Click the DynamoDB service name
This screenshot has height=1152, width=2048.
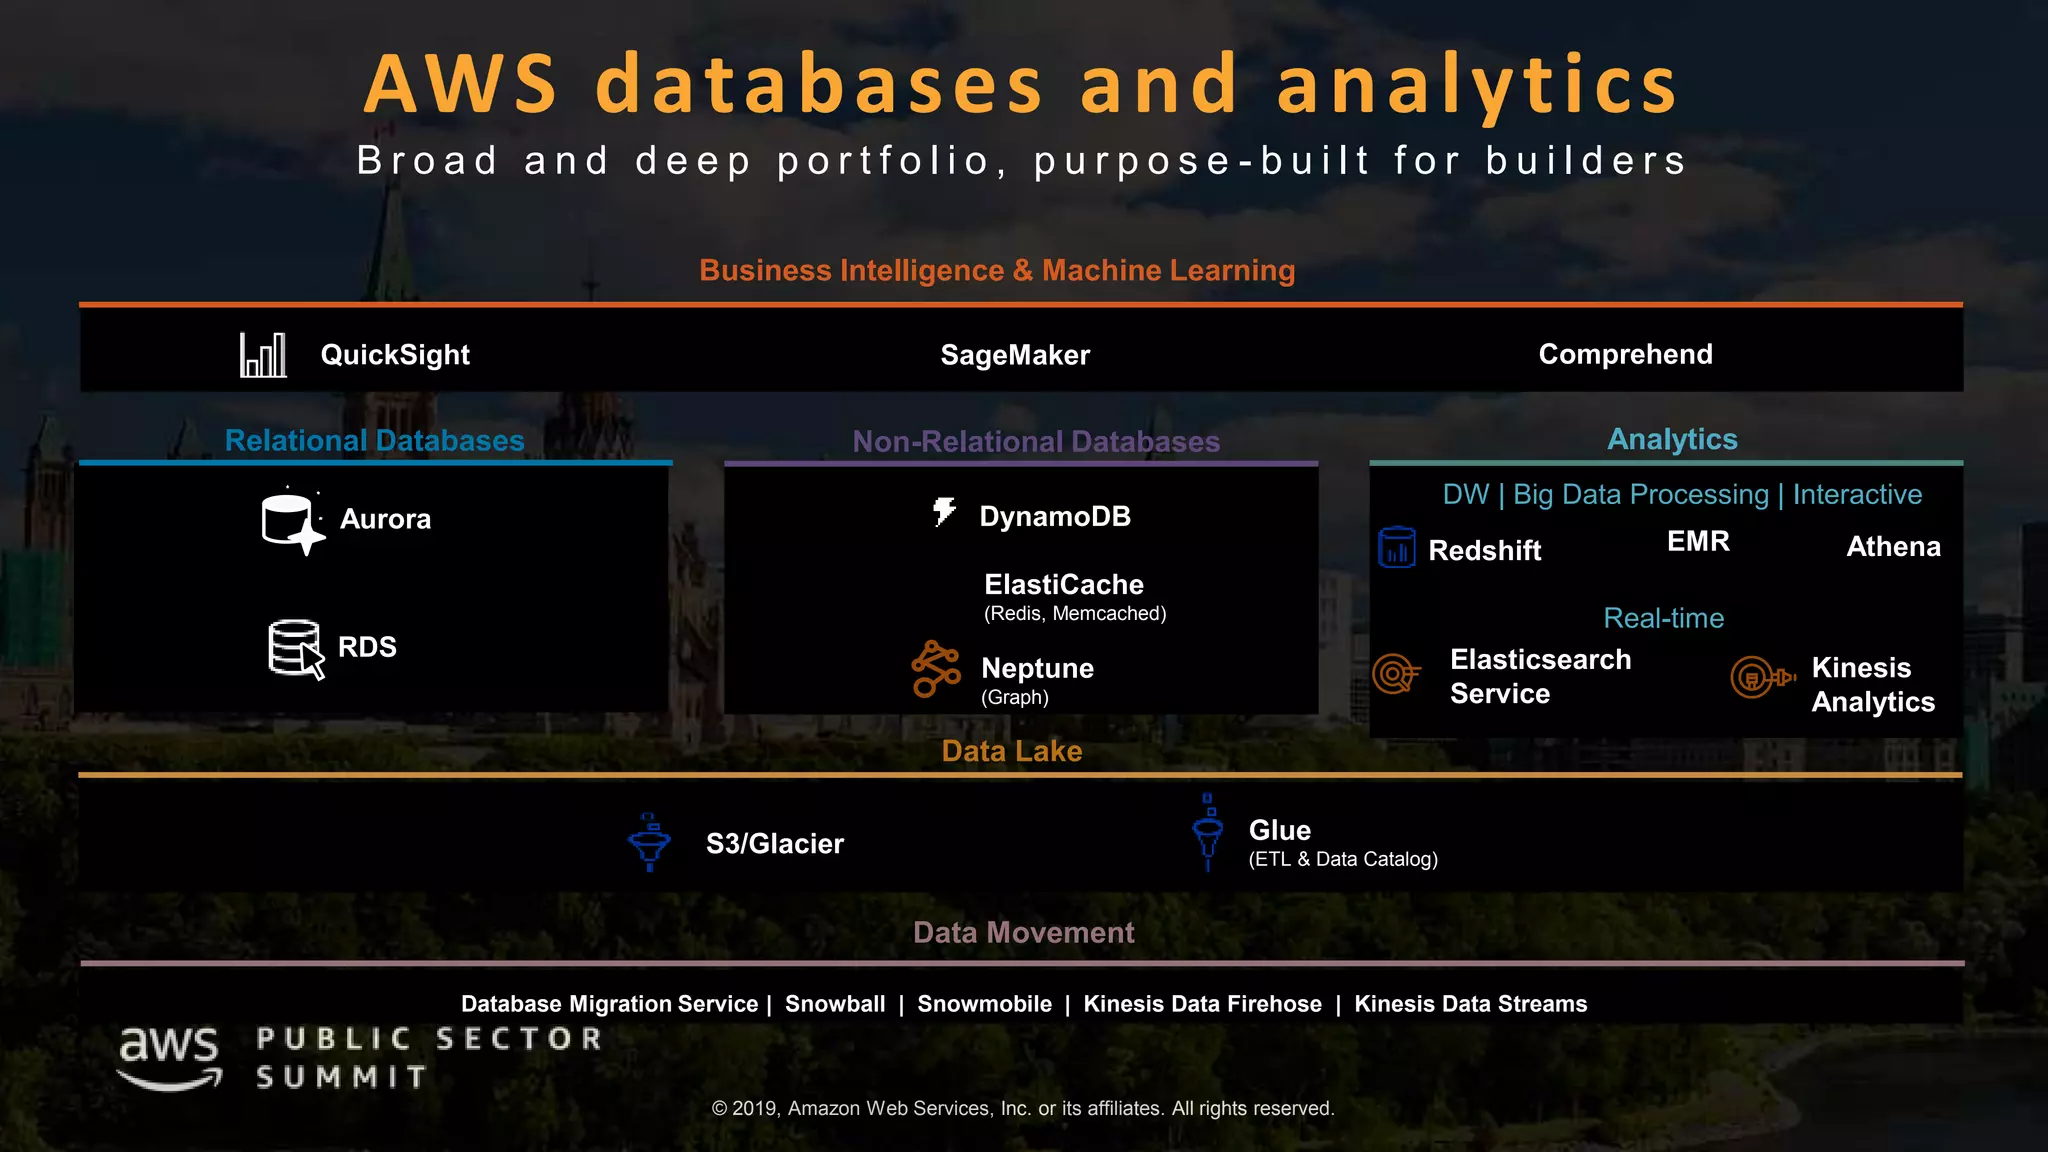1055,516
